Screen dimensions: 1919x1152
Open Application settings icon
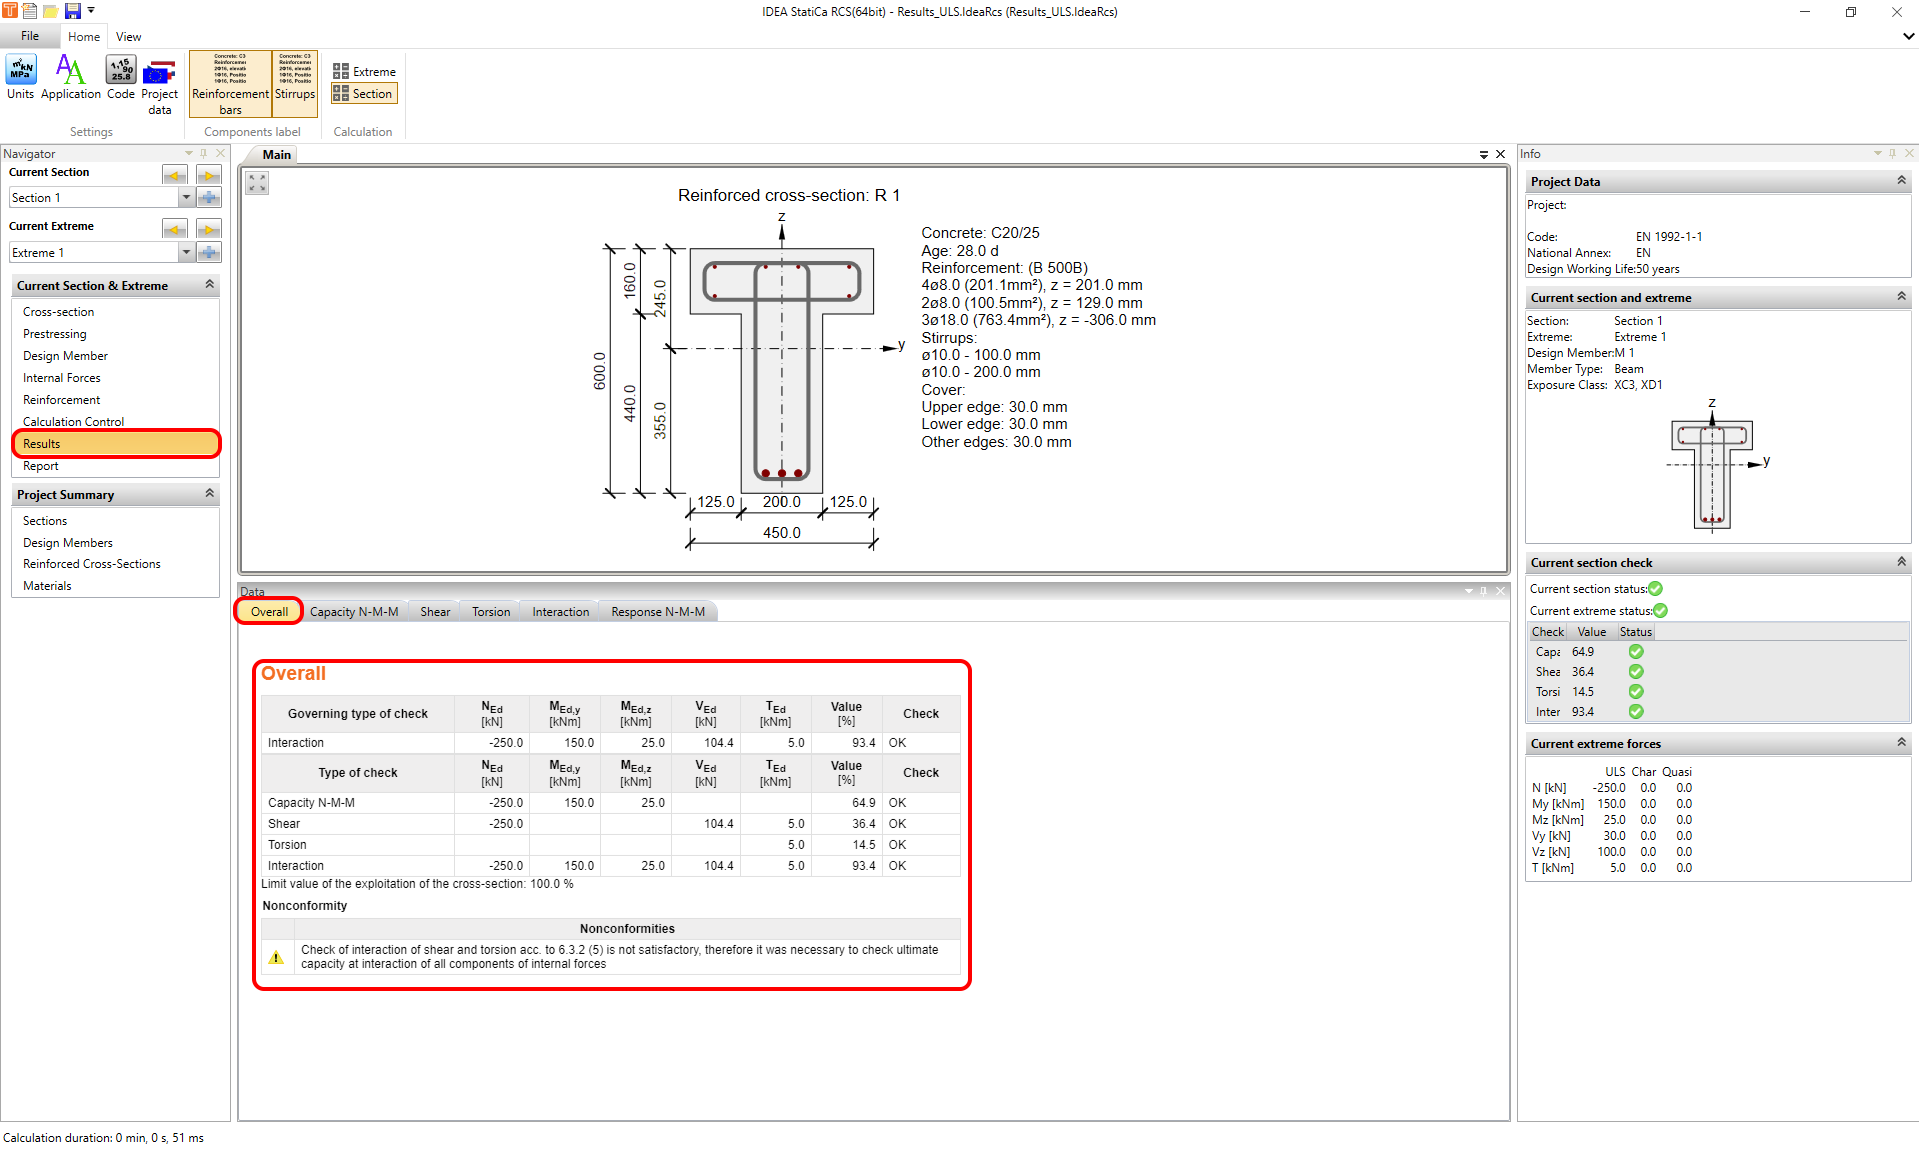pyautogui.click(x=70, y=78)
